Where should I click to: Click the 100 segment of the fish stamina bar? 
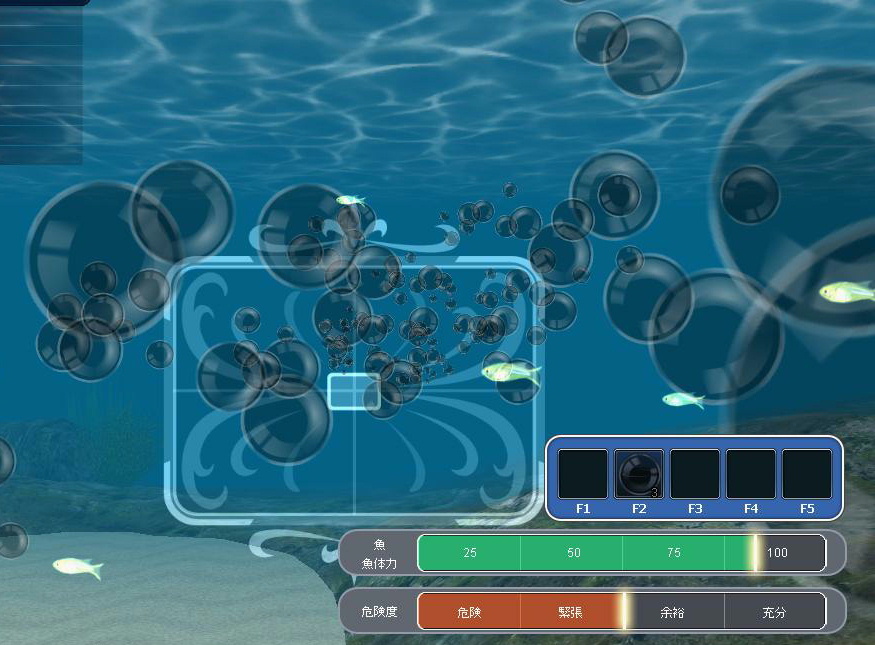click(x=777, y=553)
